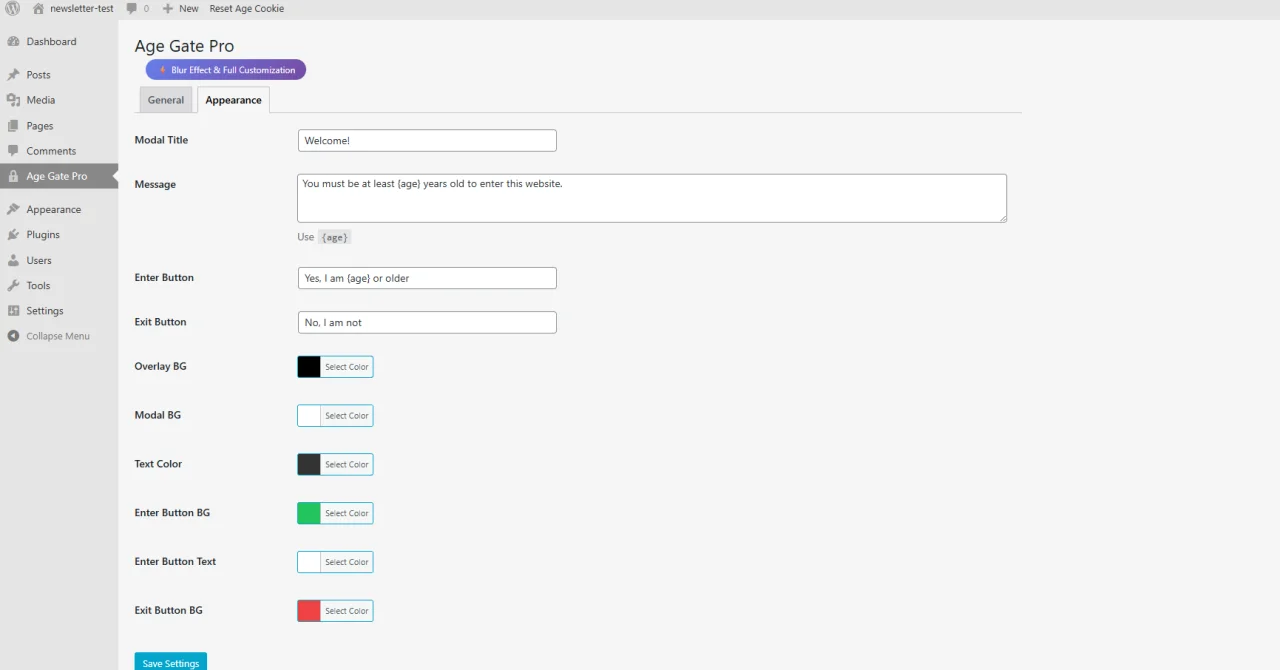Click the Modal Title label
Screen dimensions: 1280x670
[x=161, y=140]
